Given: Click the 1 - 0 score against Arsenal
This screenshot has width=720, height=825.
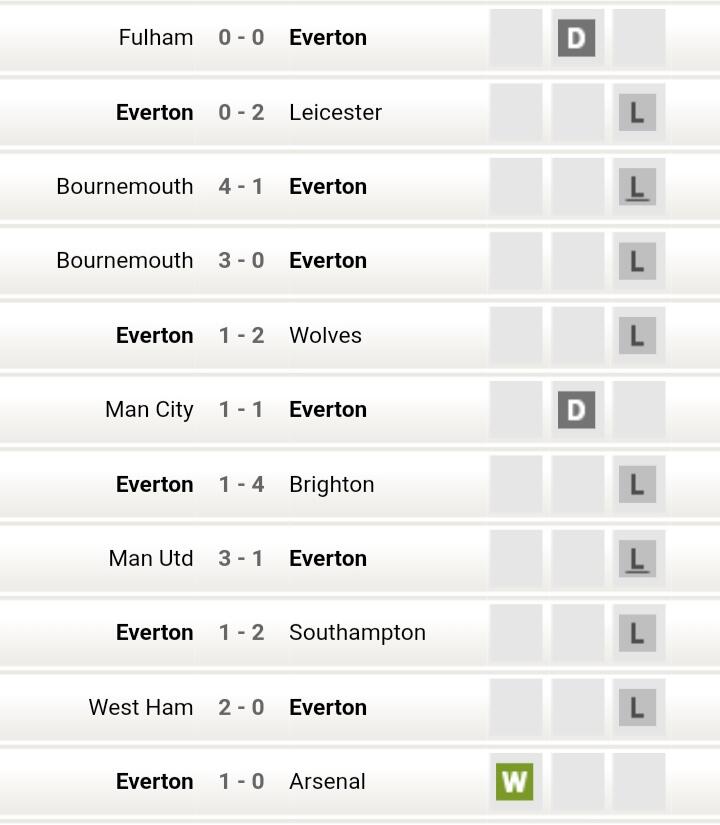Looking at the screenshot, I should pos(241,781).
